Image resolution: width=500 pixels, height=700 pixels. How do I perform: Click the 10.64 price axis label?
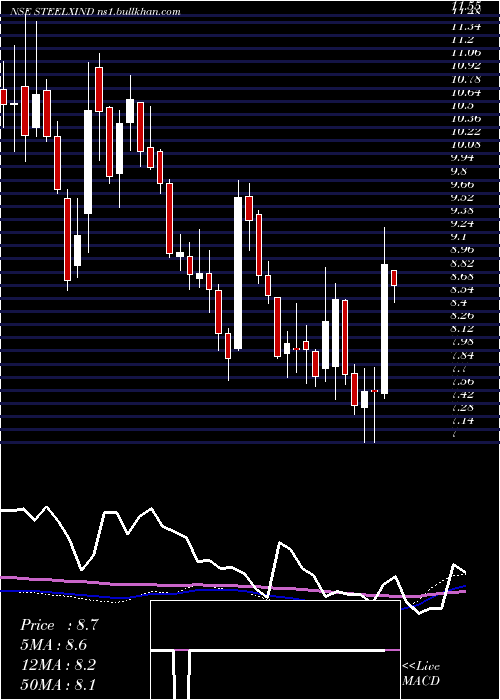pos(466,92)
